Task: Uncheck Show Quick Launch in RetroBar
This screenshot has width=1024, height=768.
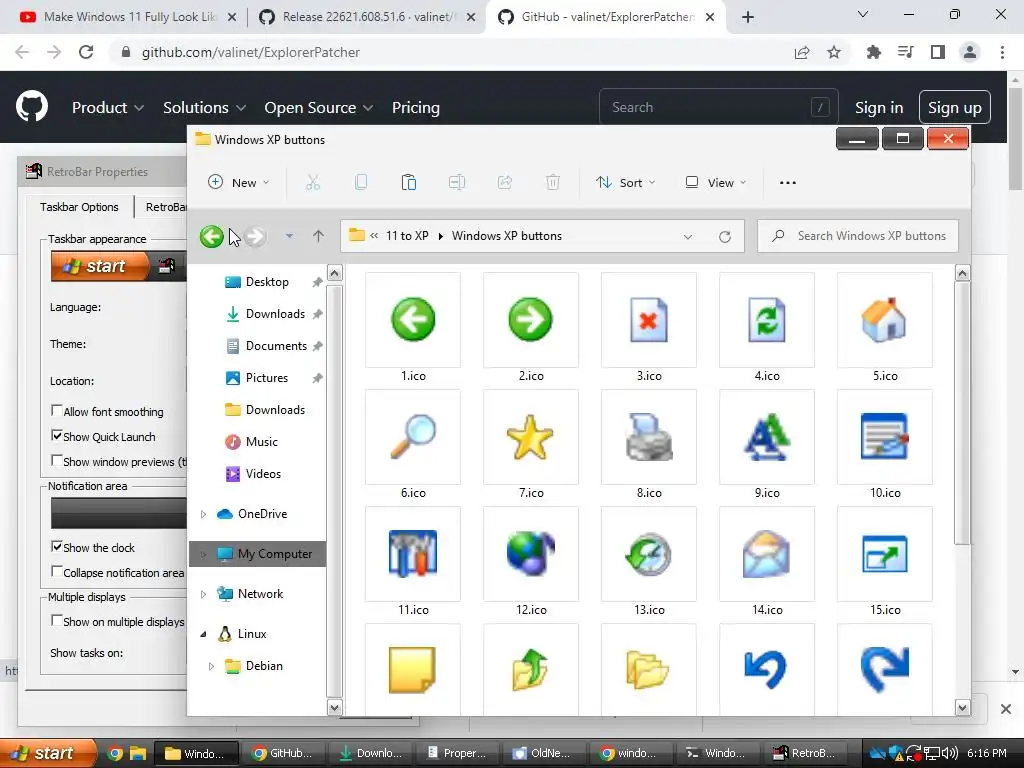Action: click(57, 435)
